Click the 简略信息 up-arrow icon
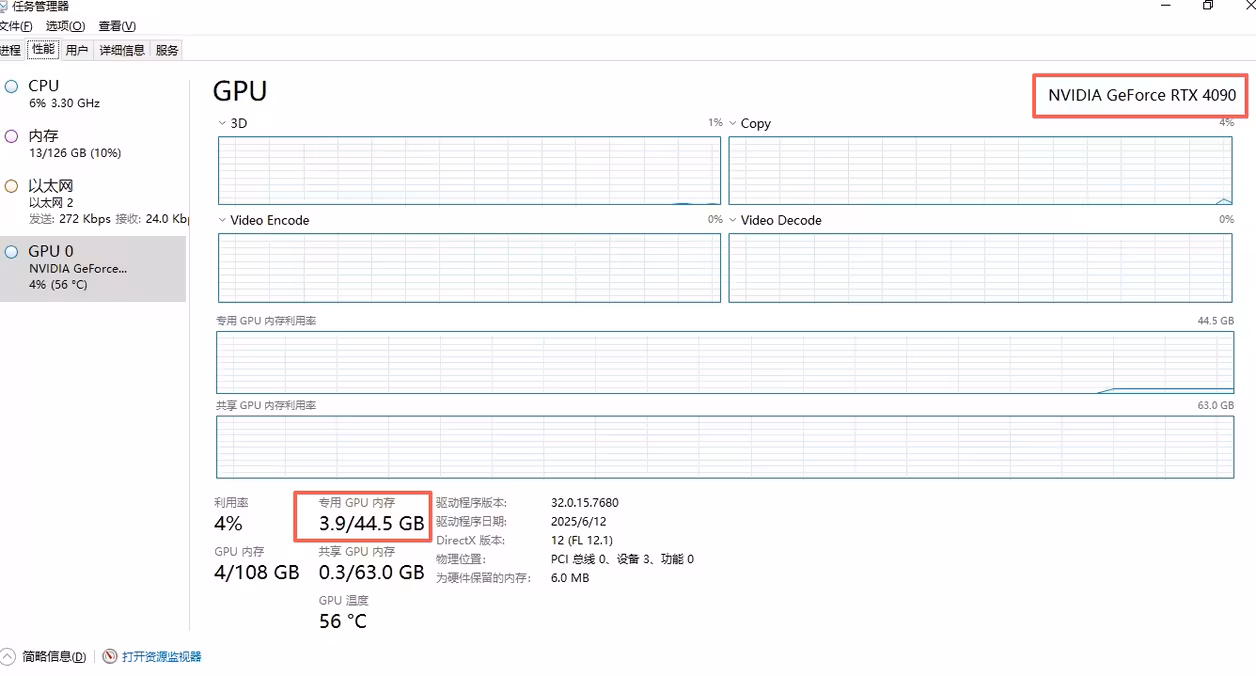This screenshot has width=1256, height=676. click(x=8, y=657)
